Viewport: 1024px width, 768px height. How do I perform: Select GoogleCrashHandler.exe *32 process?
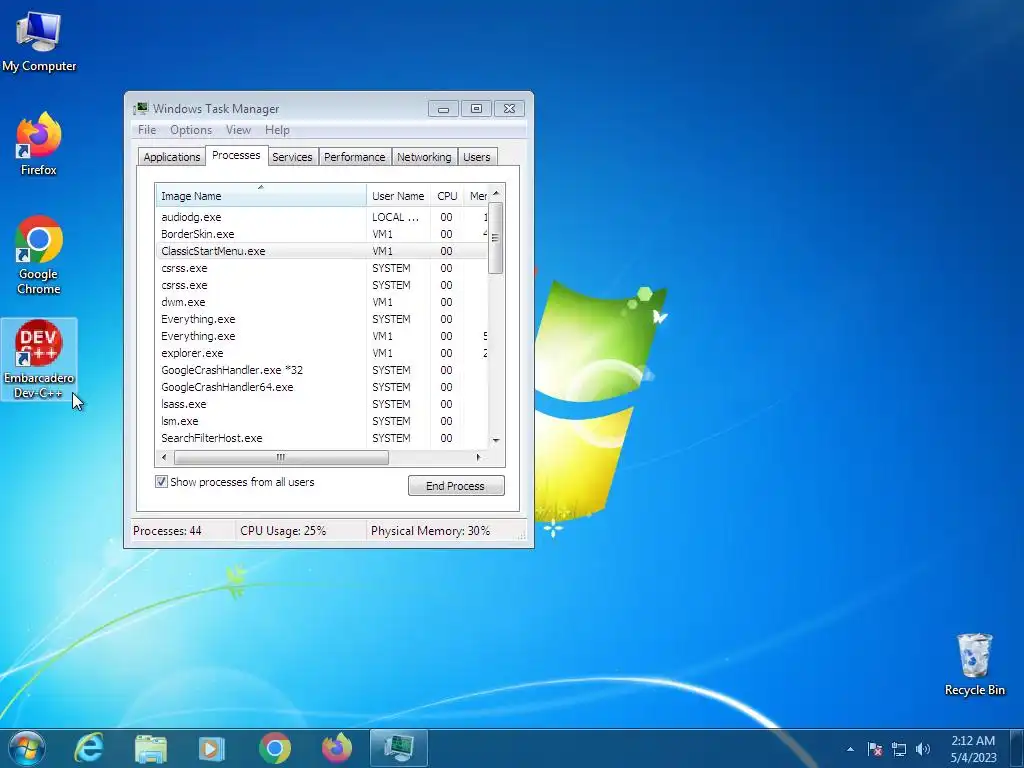321,370
